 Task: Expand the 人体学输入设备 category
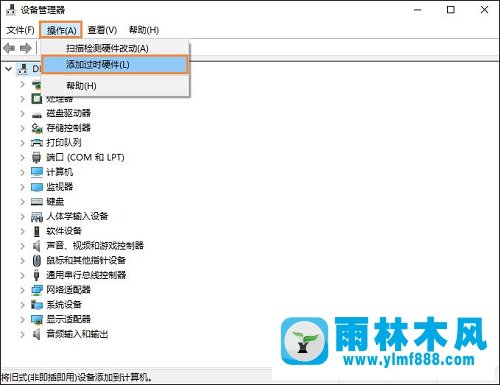coord(22,216)
